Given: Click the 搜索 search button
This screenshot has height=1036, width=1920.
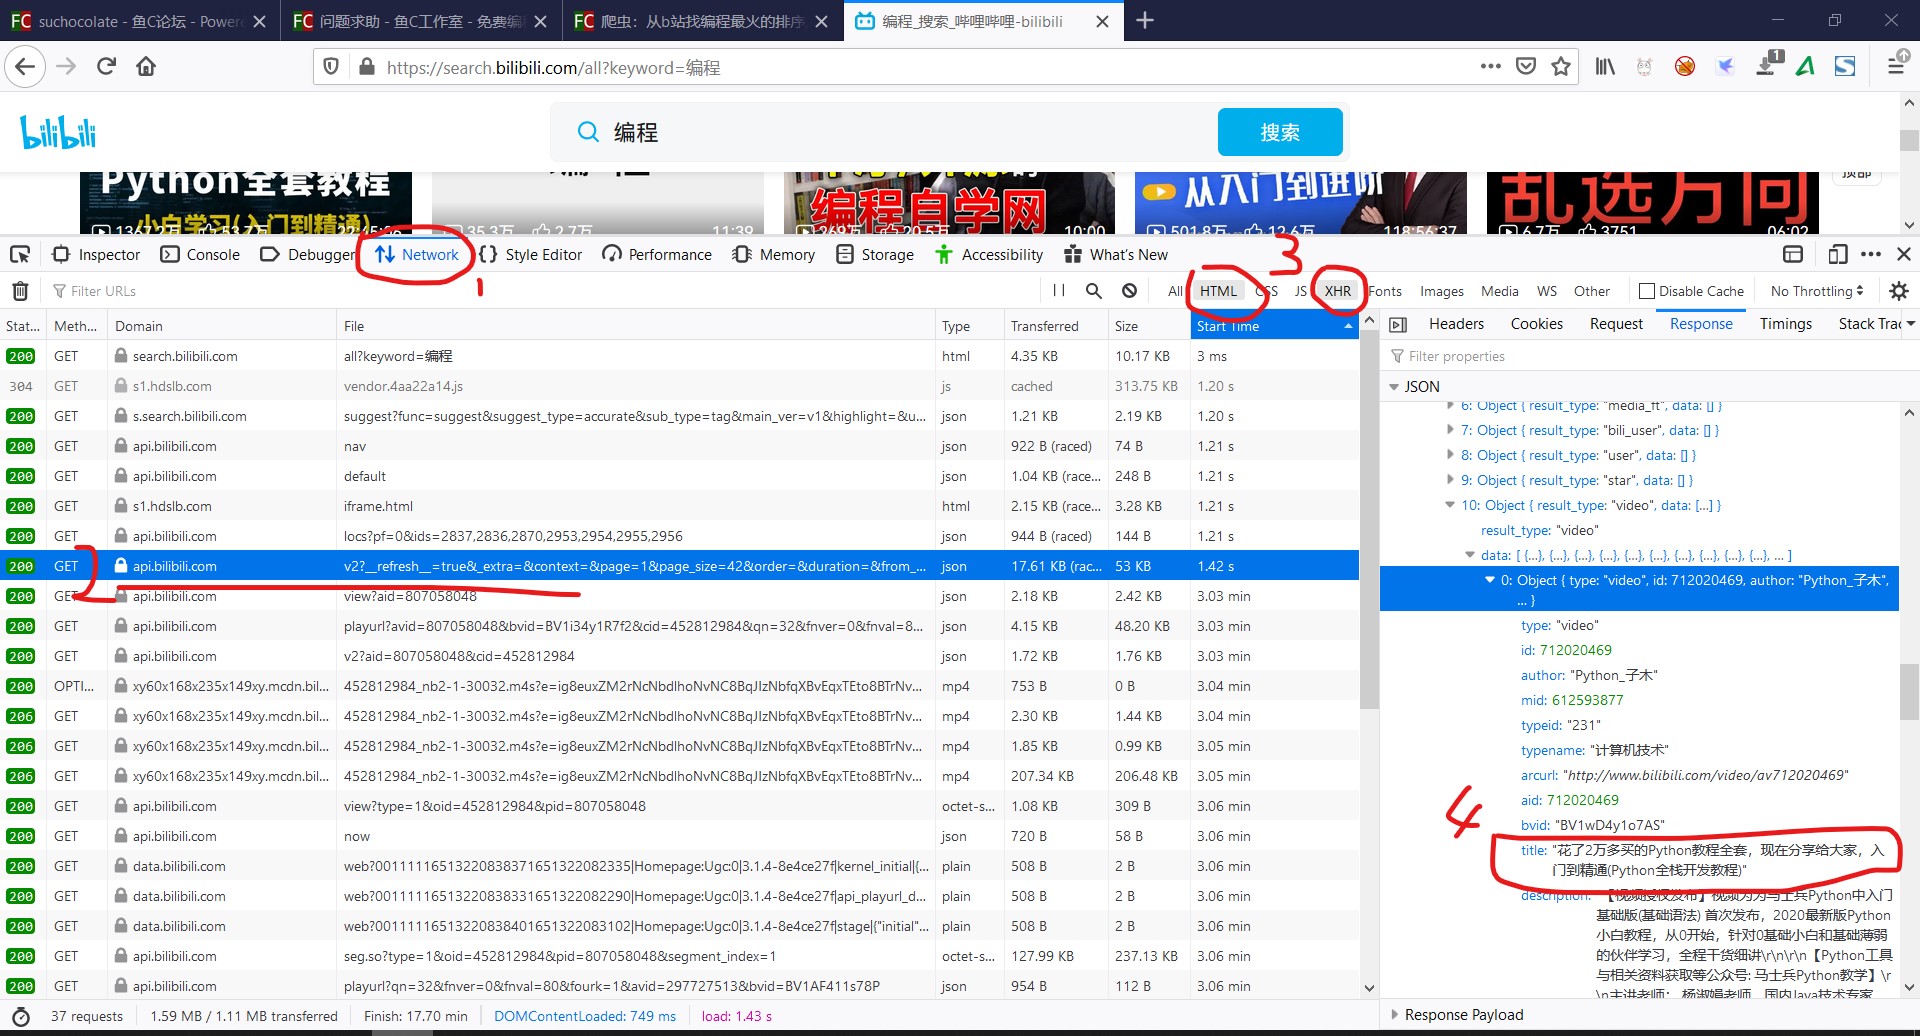Looking at the screenshot, I should coord(1280,132).
